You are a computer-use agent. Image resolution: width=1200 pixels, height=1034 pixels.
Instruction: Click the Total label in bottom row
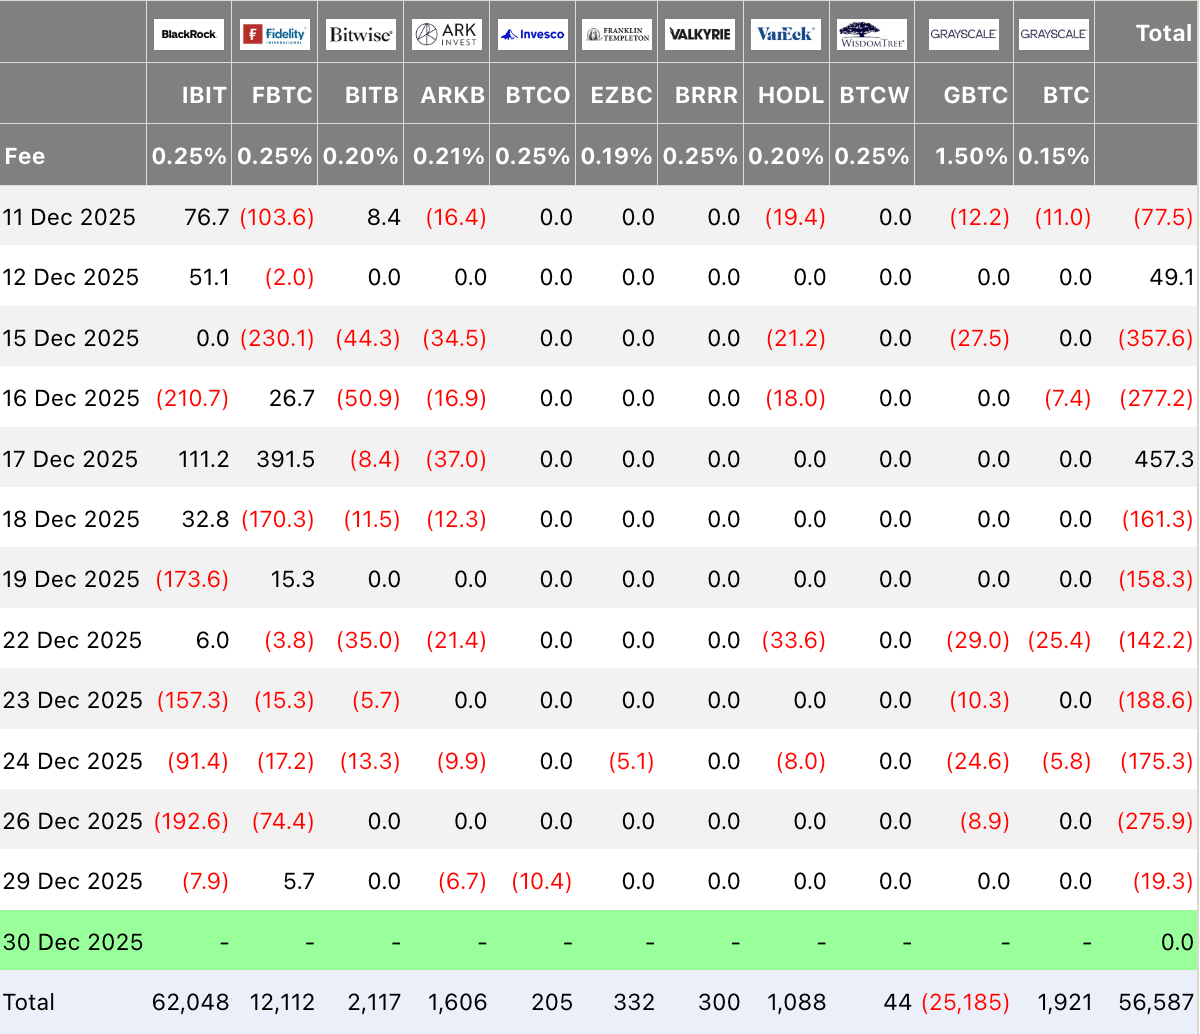29,1002
